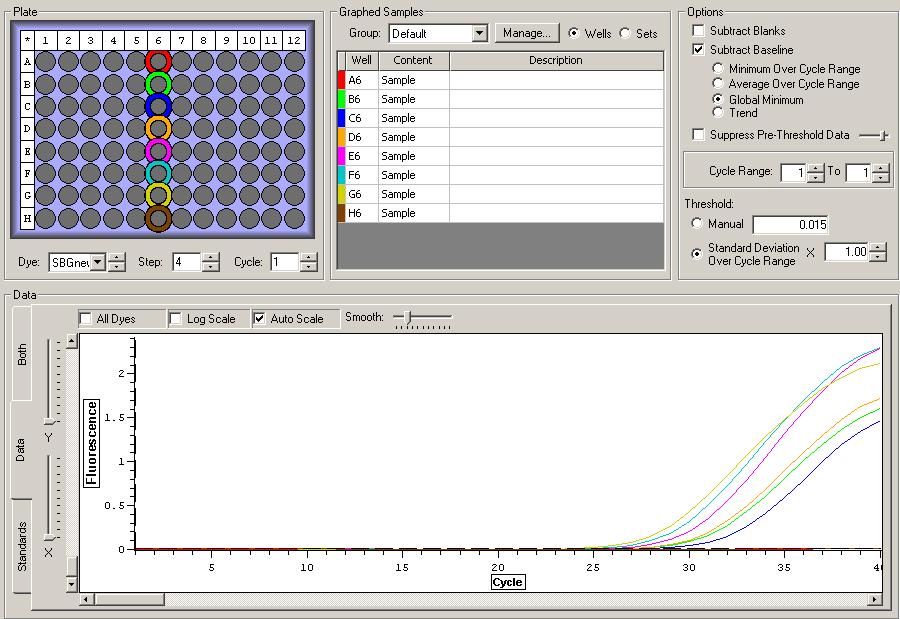900x619 pixels.
Task: Switch to the Data tab
Action: click(x=21, y=450)
